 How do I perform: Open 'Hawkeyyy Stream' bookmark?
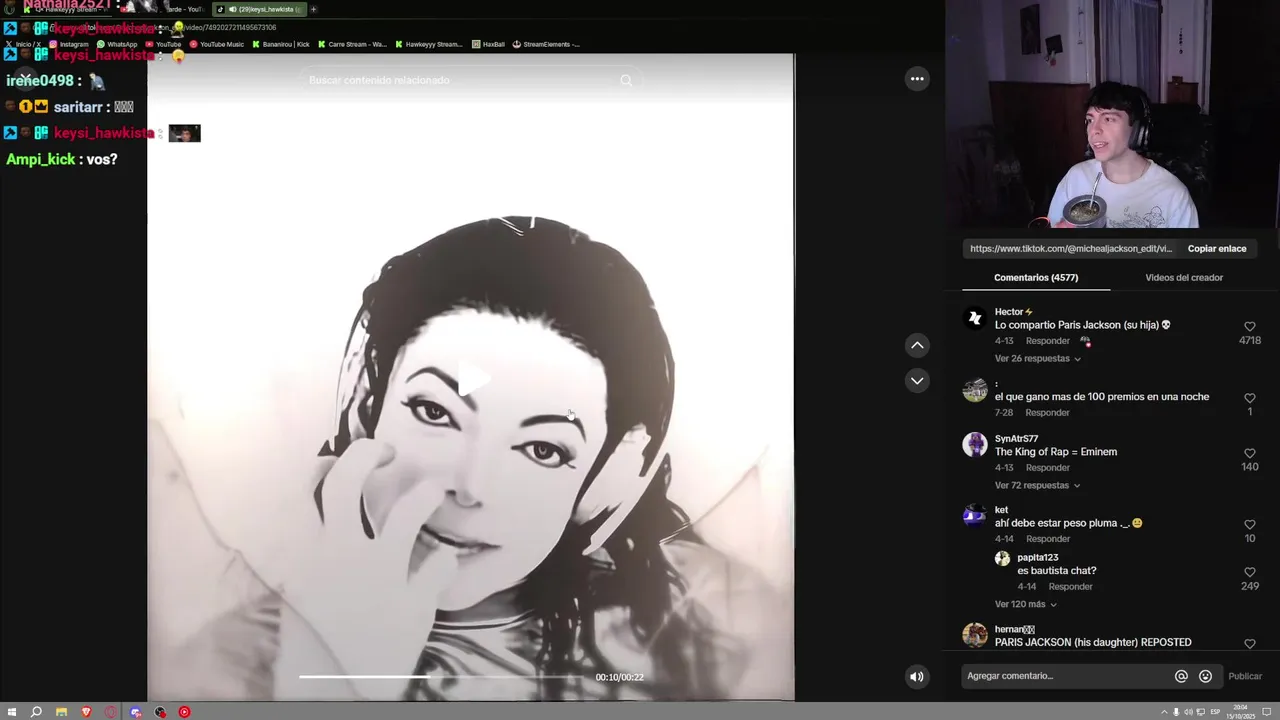pos(429,44)
